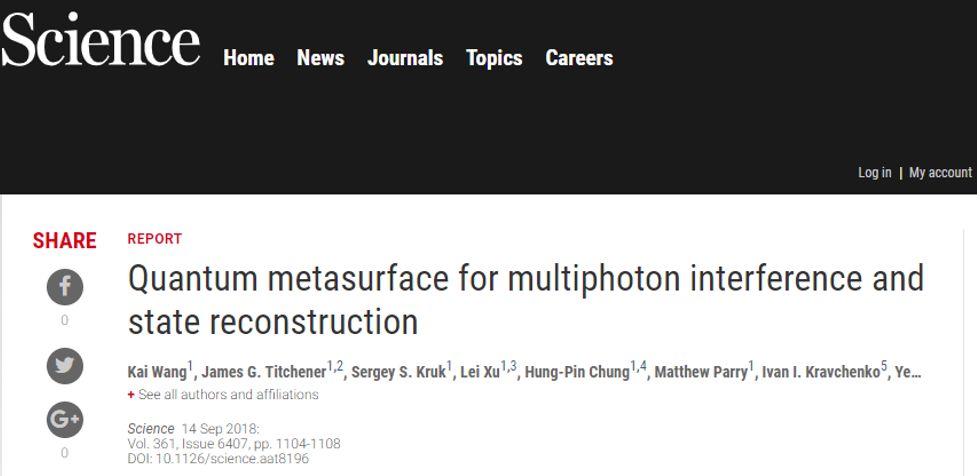
Task: Open author James G. Titchener
Action: click(264, 373)
